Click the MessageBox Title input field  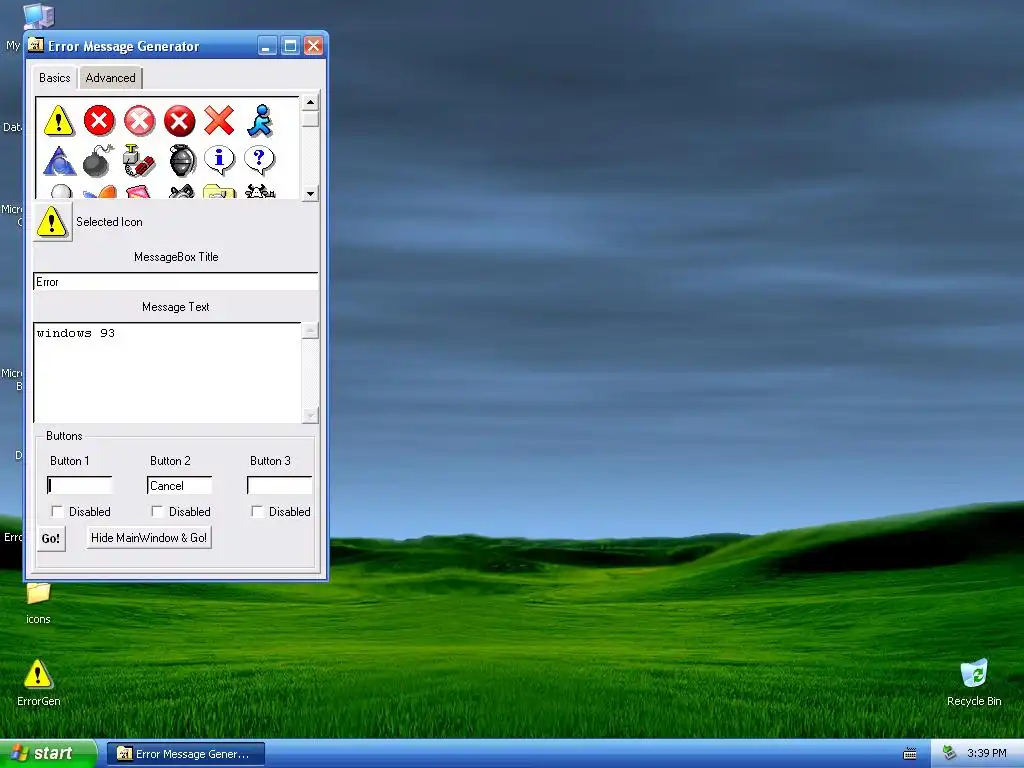pyautogui.click(x=176, y=281)
